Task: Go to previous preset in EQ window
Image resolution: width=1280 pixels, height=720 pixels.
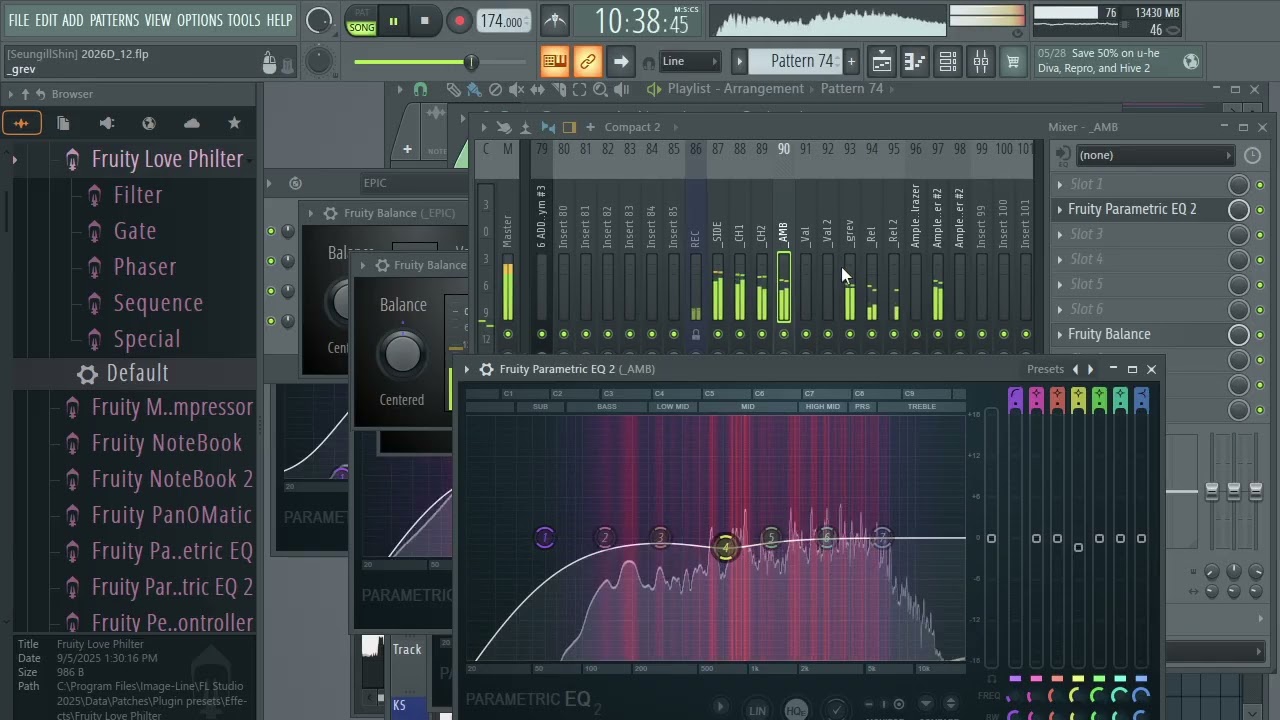Action: [x=1076, y=369]
